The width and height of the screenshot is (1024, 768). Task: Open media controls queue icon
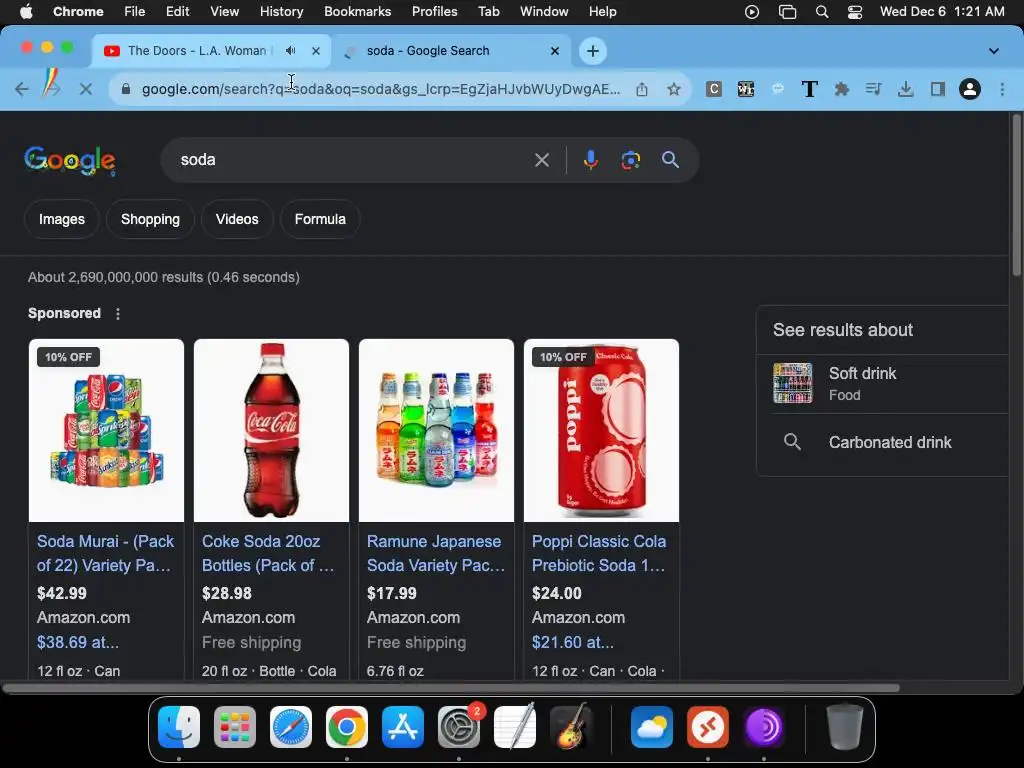coord(873,89)
